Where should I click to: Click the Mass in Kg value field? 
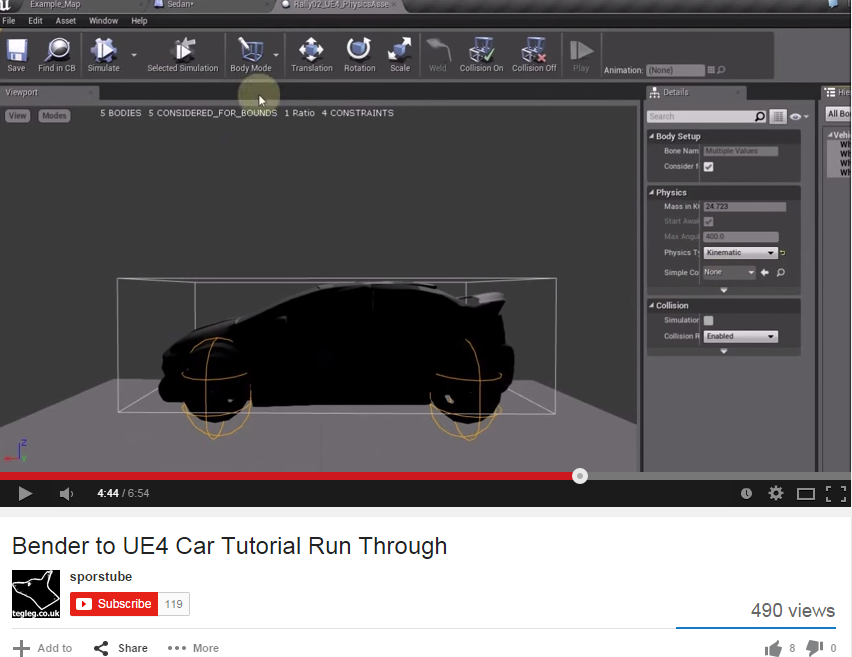(x=744, y=207)
